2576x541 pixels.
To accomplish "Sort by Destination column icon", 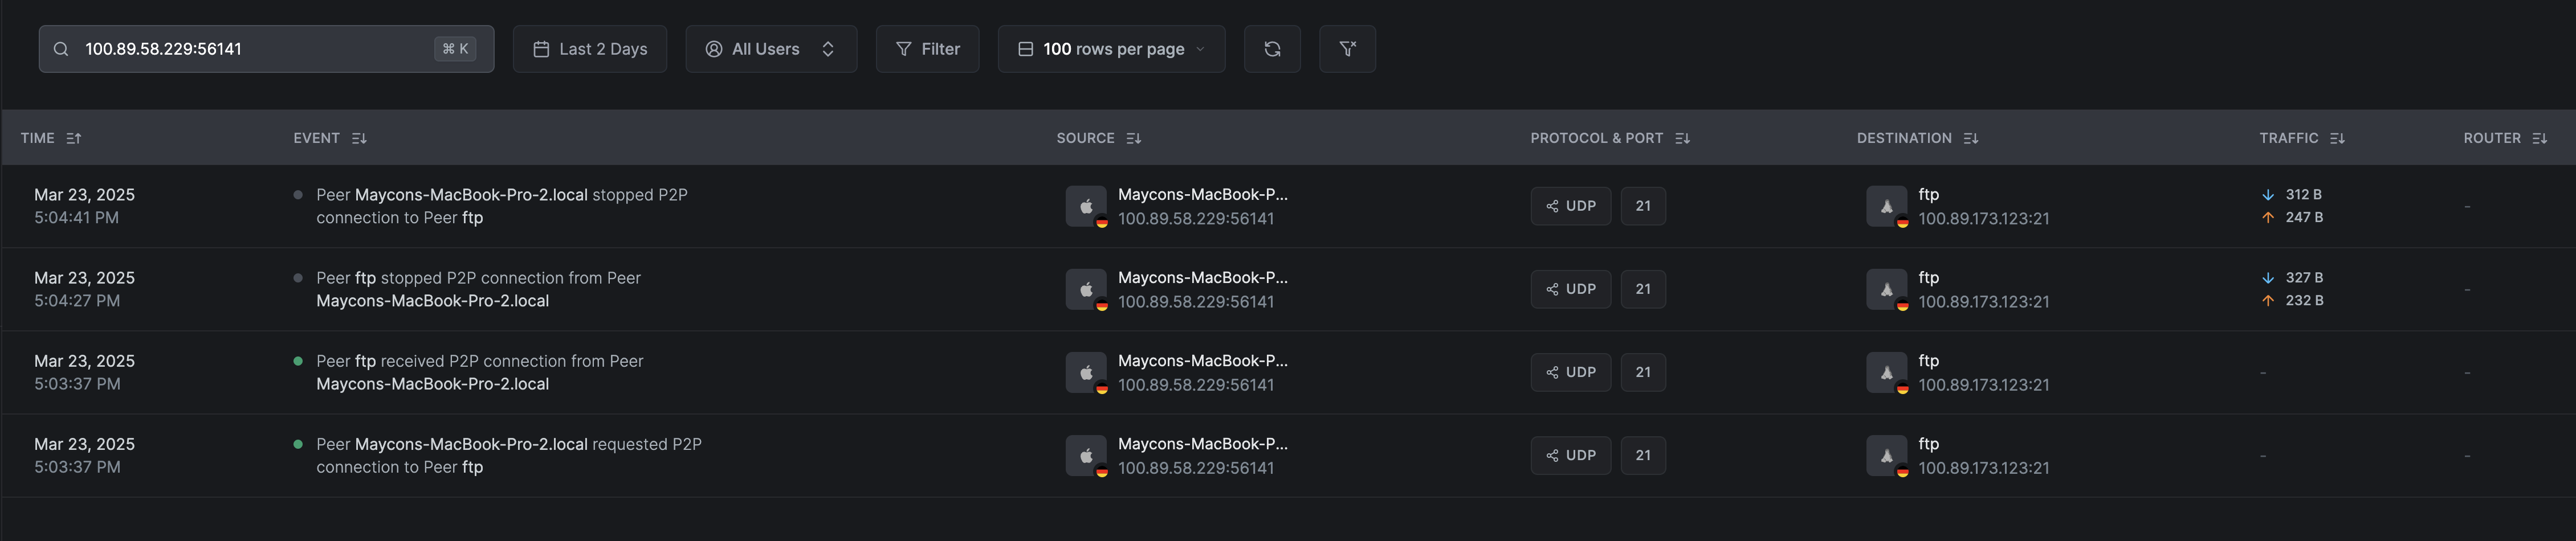I will pos(1970,138).
